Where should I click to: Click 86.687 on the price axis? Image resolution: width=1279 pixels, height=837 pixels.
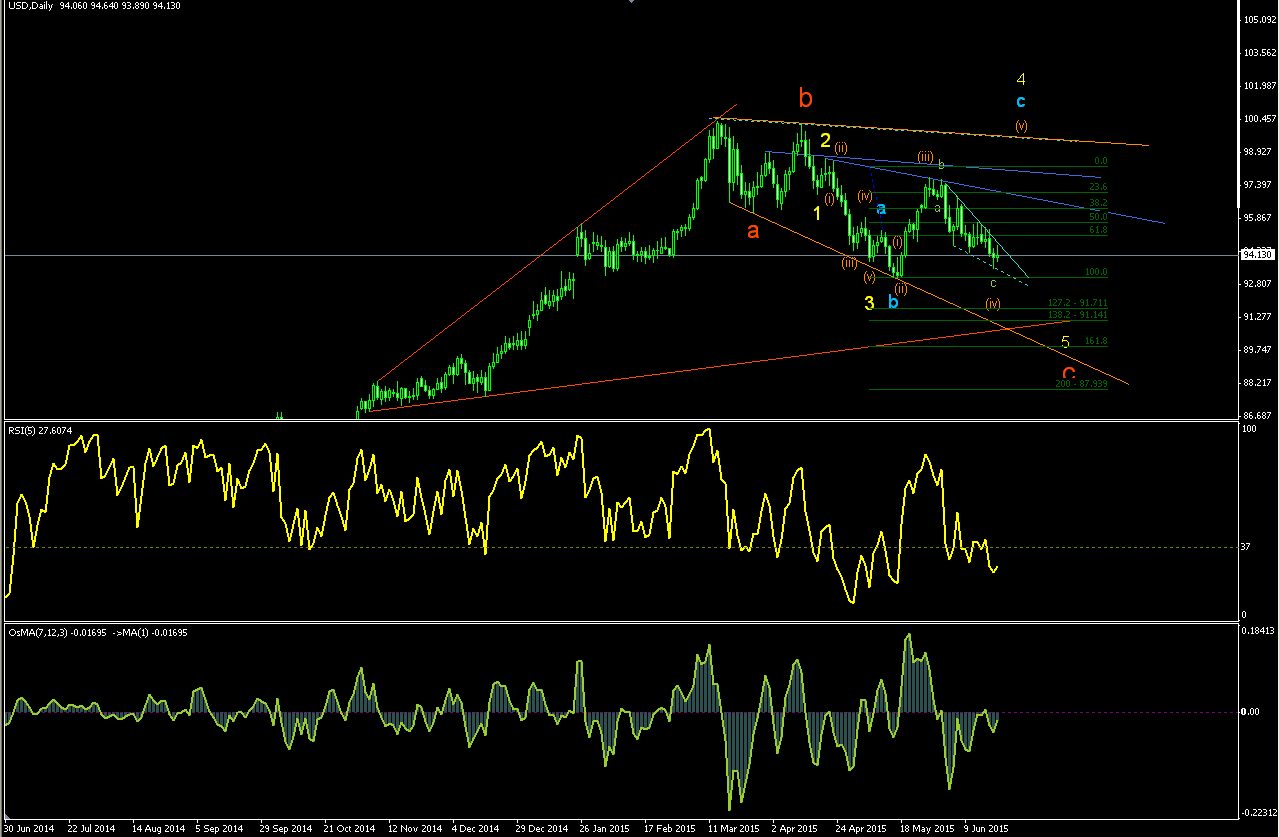(1256, 416)
